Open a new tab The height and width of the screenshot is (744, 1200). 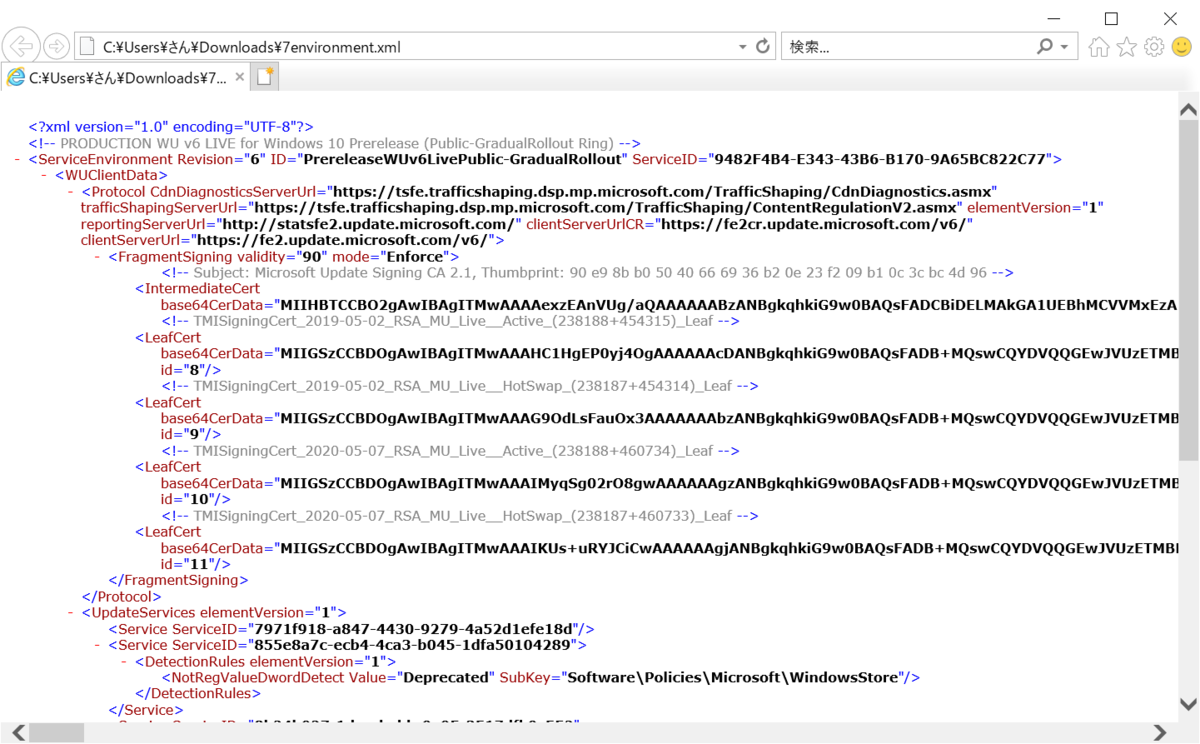(265, 77)
